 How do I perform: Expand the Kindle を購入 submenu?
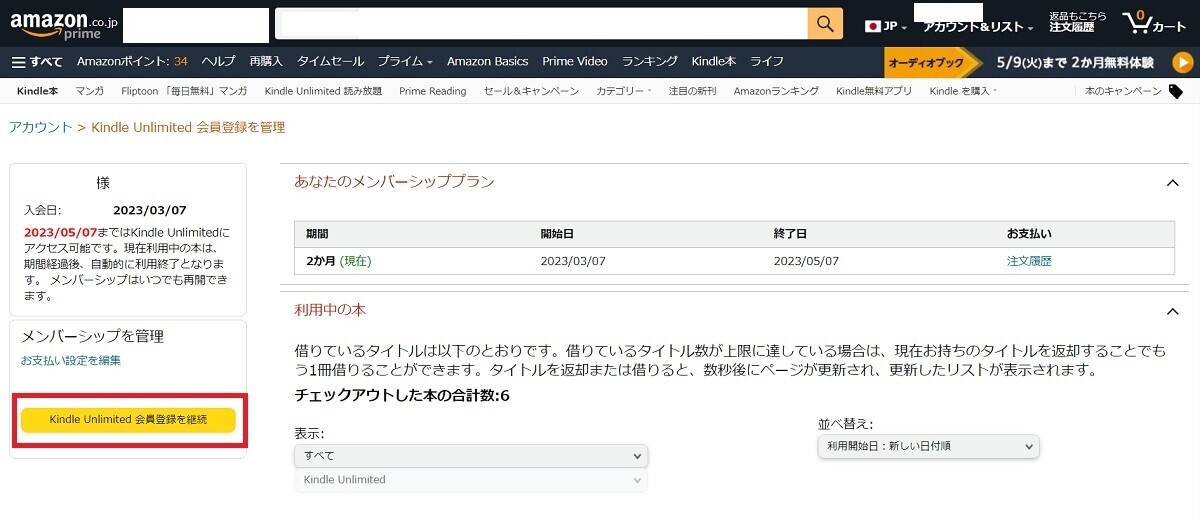(963, 91)
